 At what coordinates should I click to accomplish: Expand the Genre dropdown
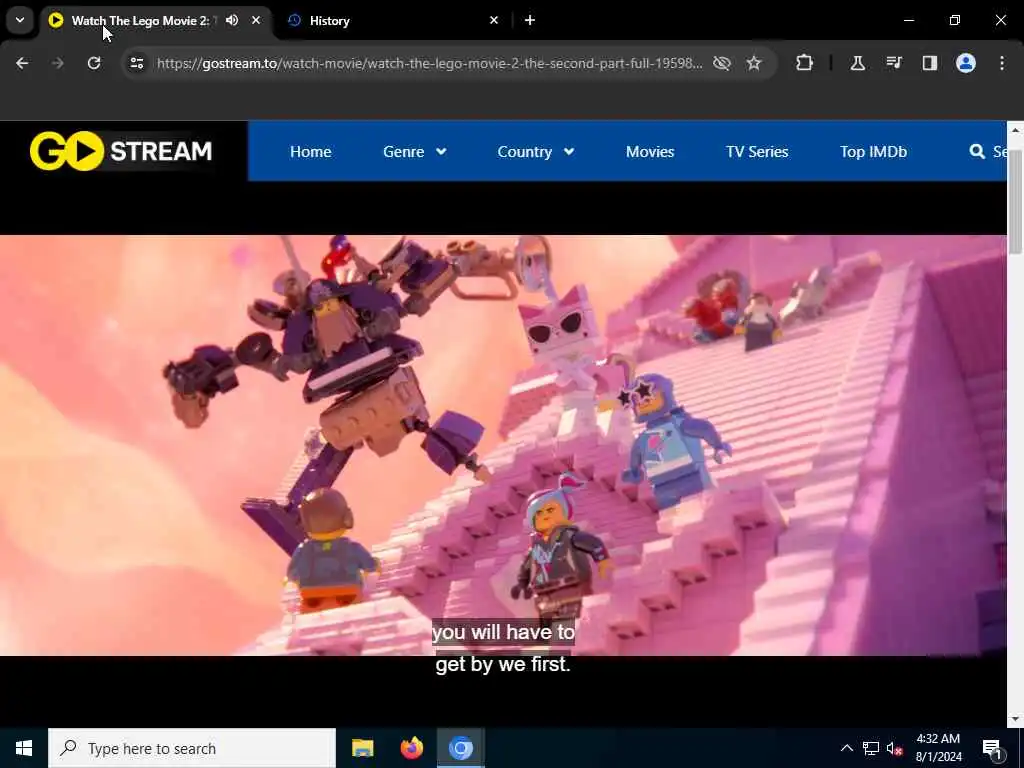[415, 152]
